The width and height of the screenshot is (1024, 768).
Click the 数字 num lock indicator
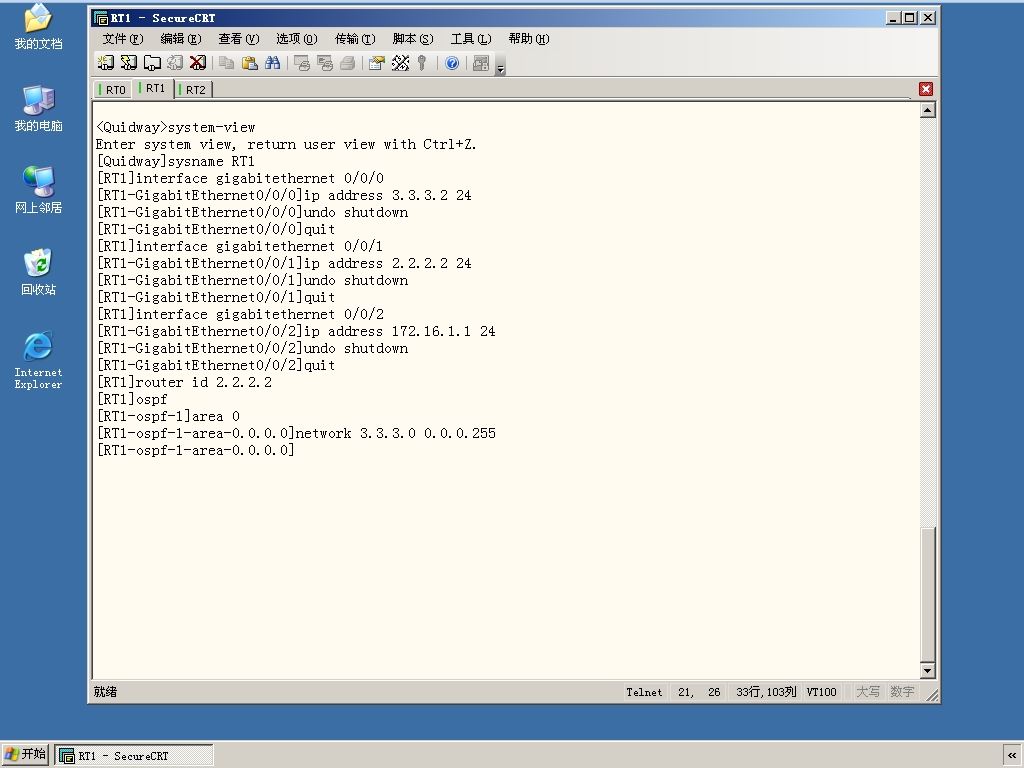[x=902, y=692]
